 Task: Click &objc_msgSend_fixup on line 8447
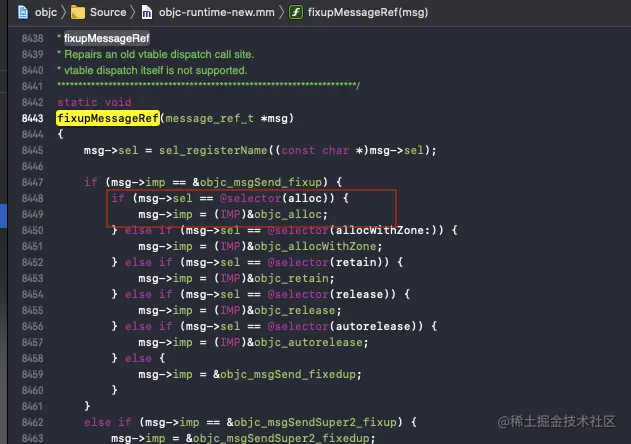(257, 182)
